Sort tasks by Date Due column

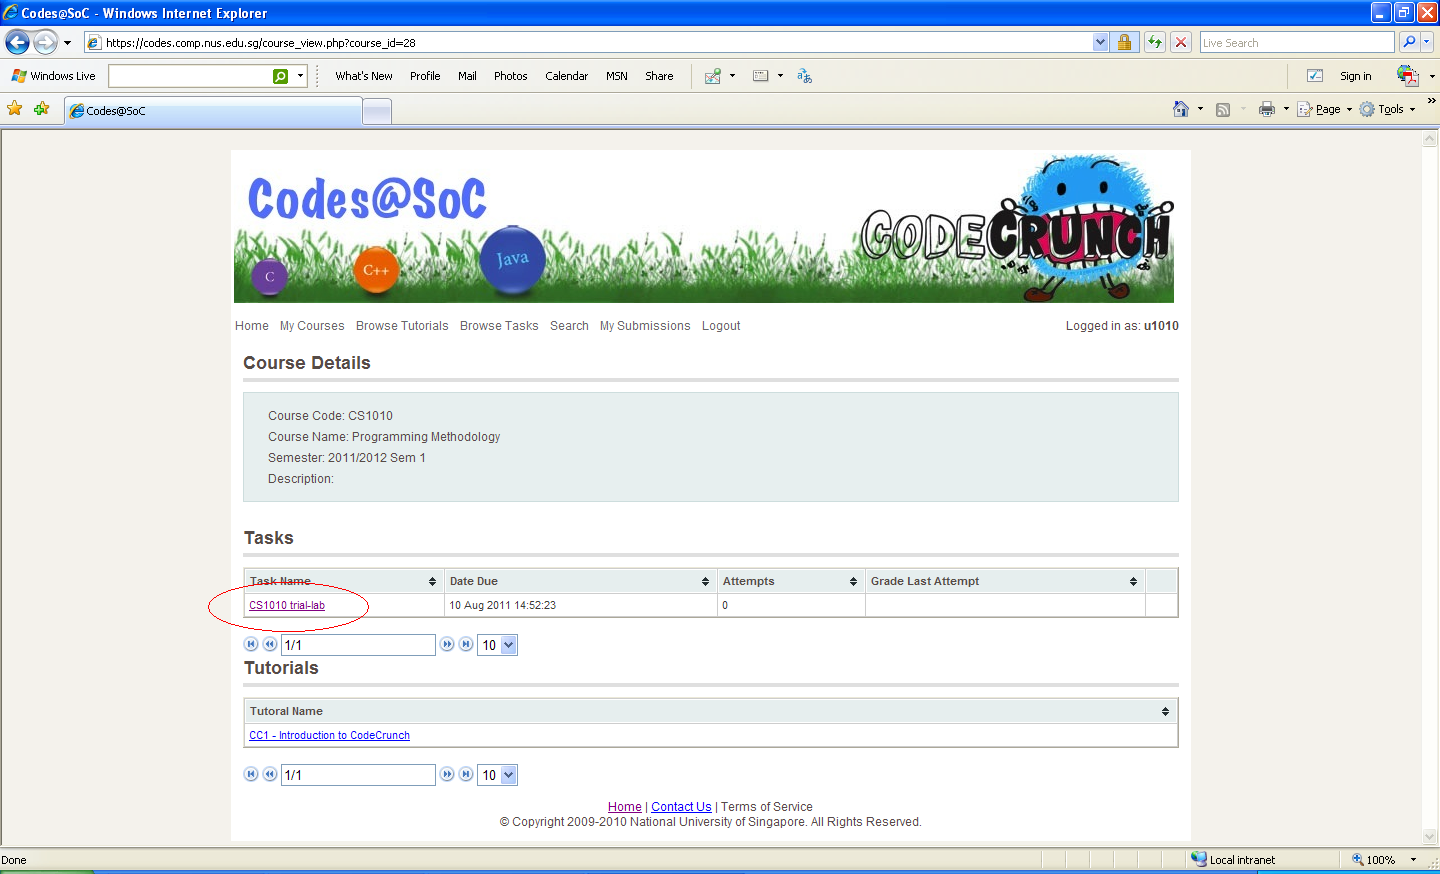point(580,581)
